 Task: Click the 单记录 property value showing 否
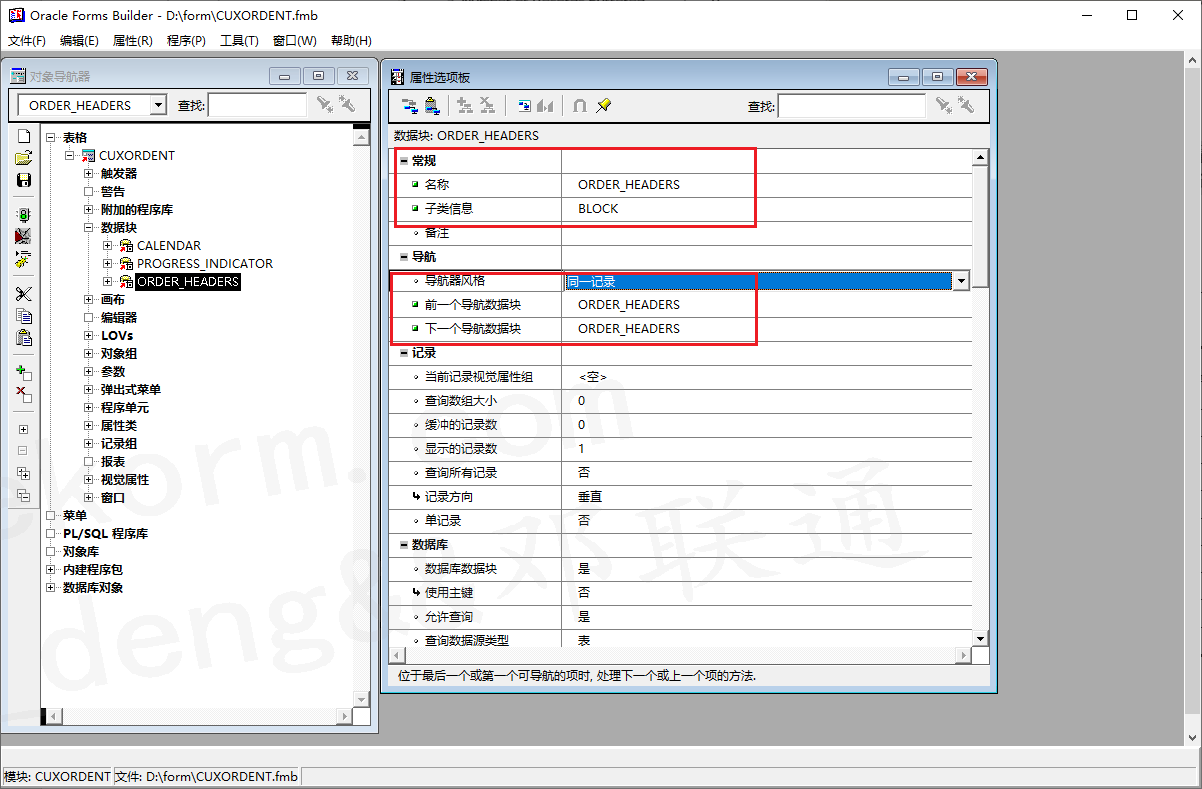[x=583, y=520]
